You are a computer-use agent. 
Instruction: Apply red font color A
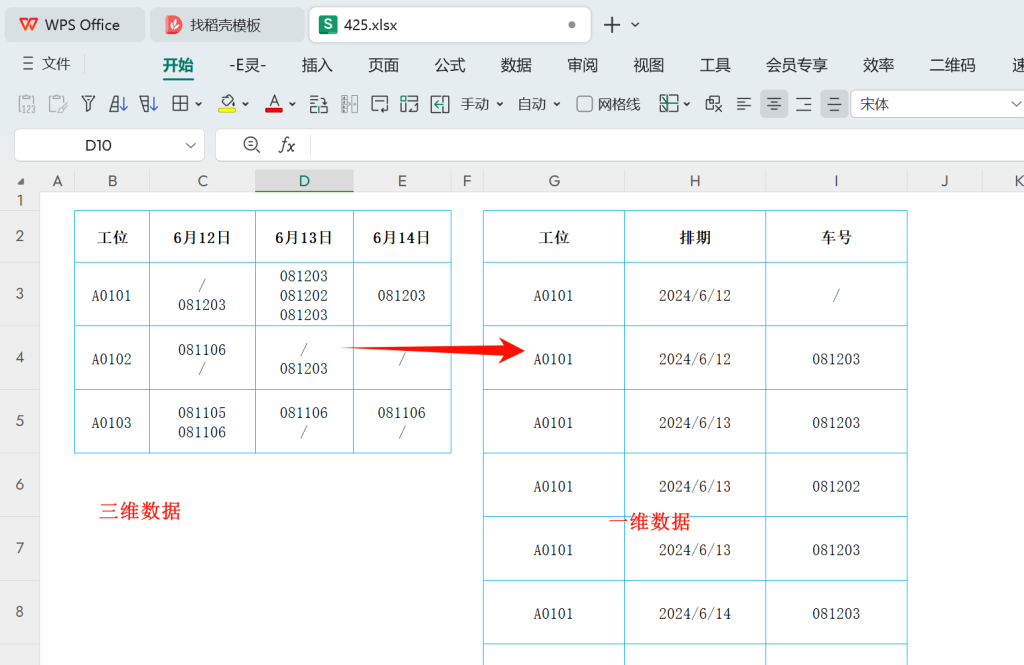tap(274, 104)
